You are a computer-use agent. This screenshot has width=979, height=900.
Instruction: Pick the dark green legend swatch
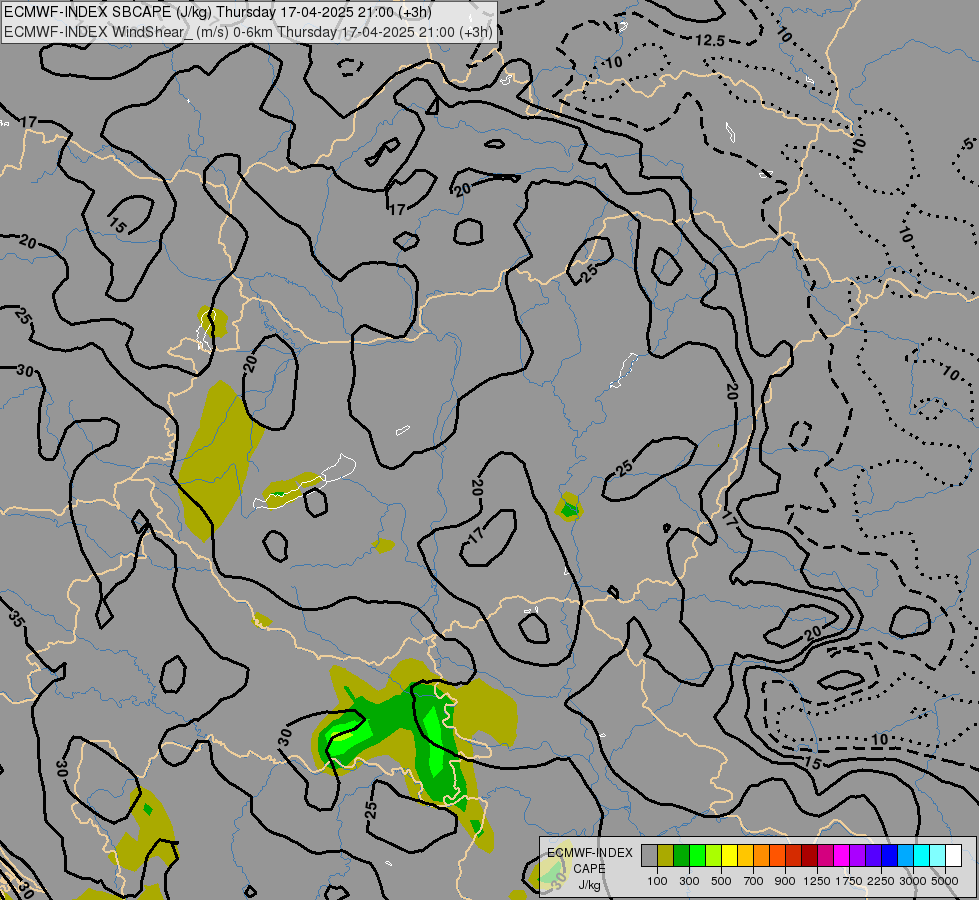(681, 855)
